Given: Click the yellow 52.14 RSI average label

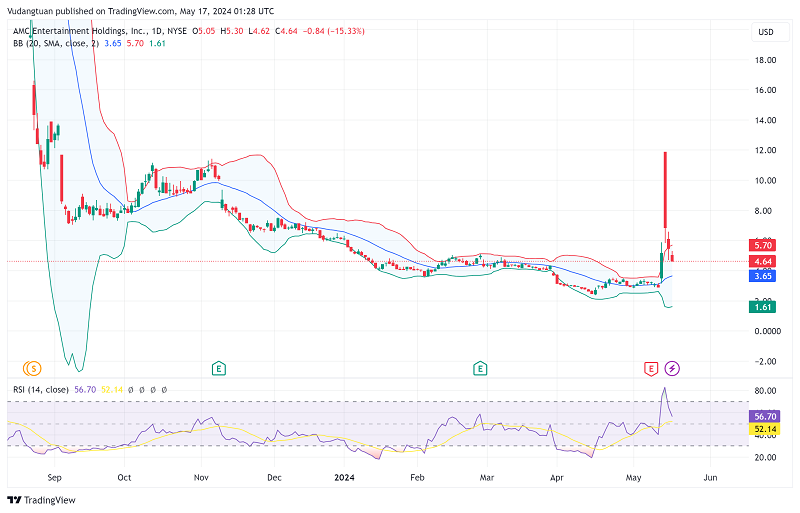Looking at the screenshot, I should tap(763, 428).
